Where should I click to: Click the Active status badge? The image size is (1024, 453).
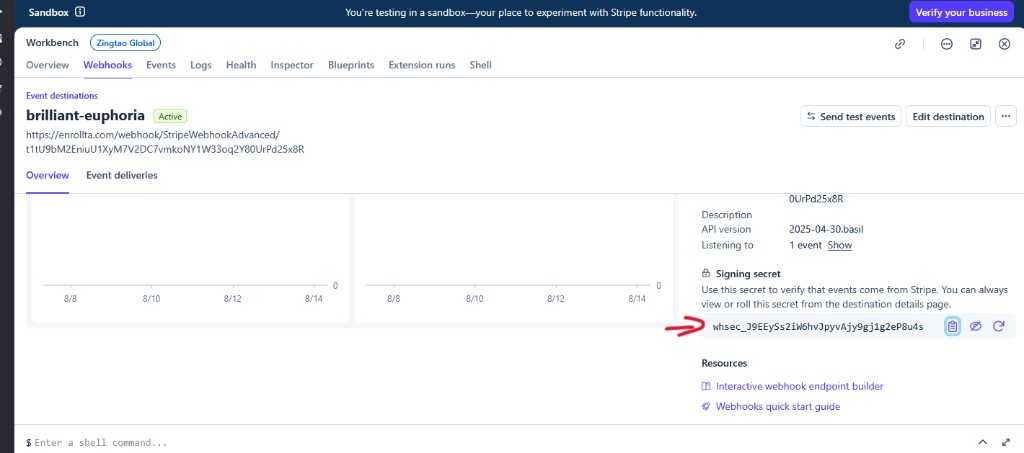pyautogui.click(x=170, y=116)
